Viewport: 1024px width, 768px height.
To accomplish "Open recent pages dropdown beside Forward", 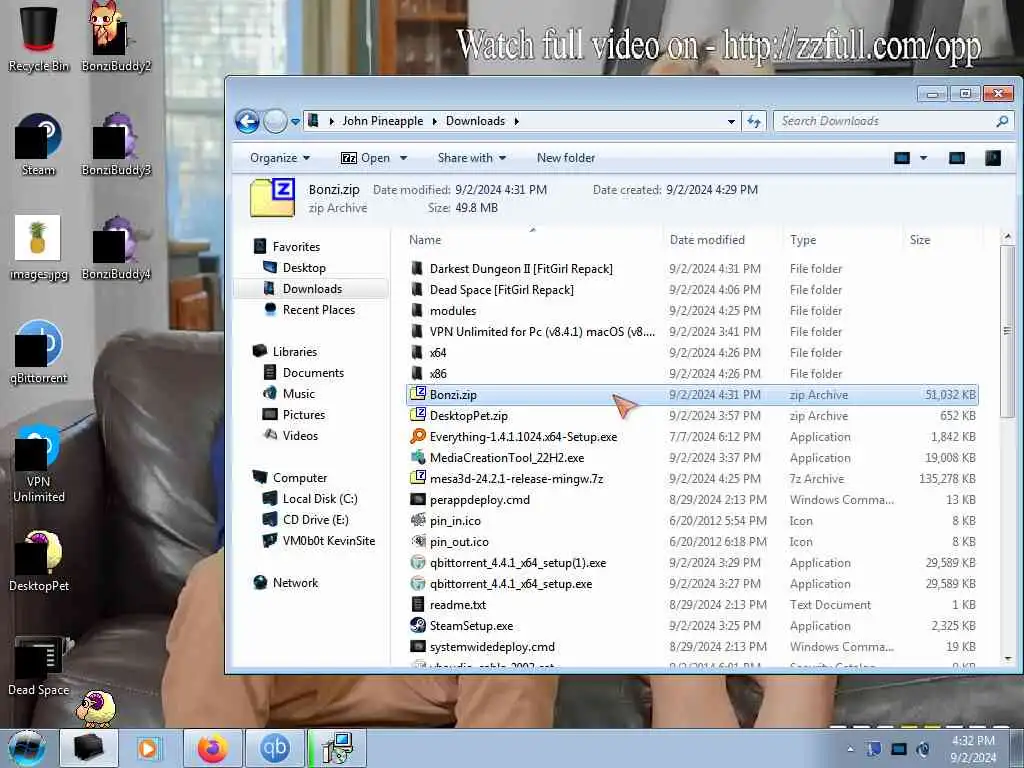I will point(295,121).
